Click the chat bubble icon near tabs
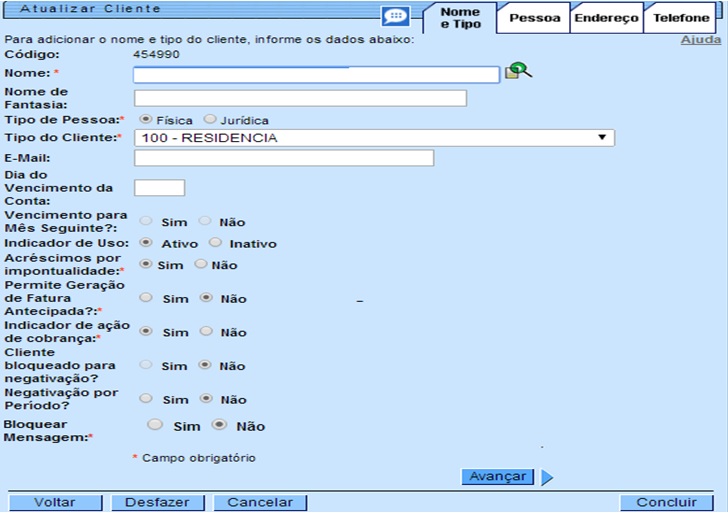Screen dimensions: 728x513 point(396,17)
